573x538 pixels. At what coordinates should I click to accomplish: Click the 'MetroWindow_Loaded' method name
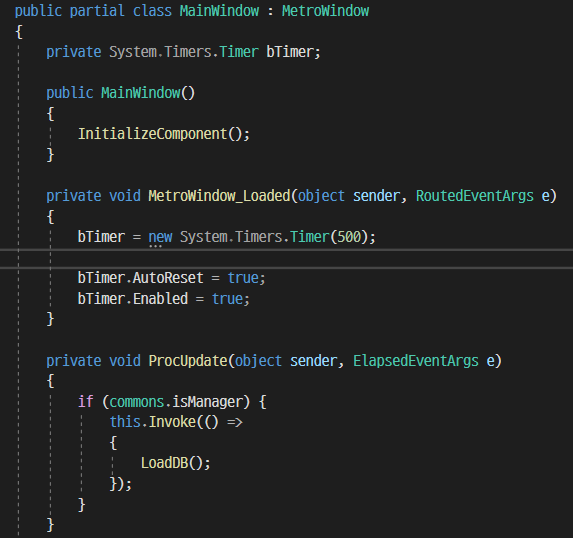(x=219, y=196)
